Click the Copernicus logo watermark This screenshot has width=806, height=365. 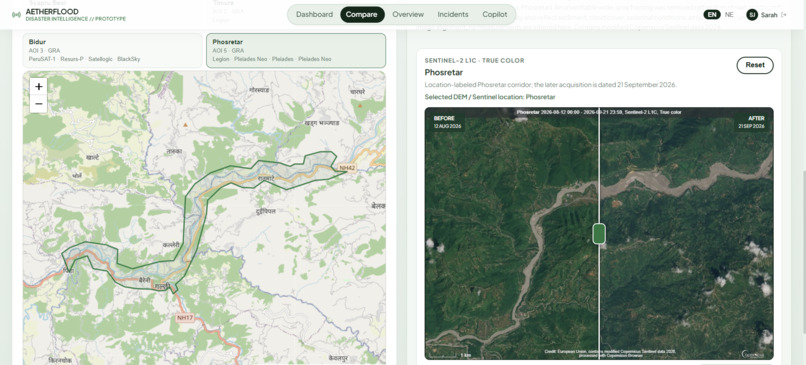[752, 354]
